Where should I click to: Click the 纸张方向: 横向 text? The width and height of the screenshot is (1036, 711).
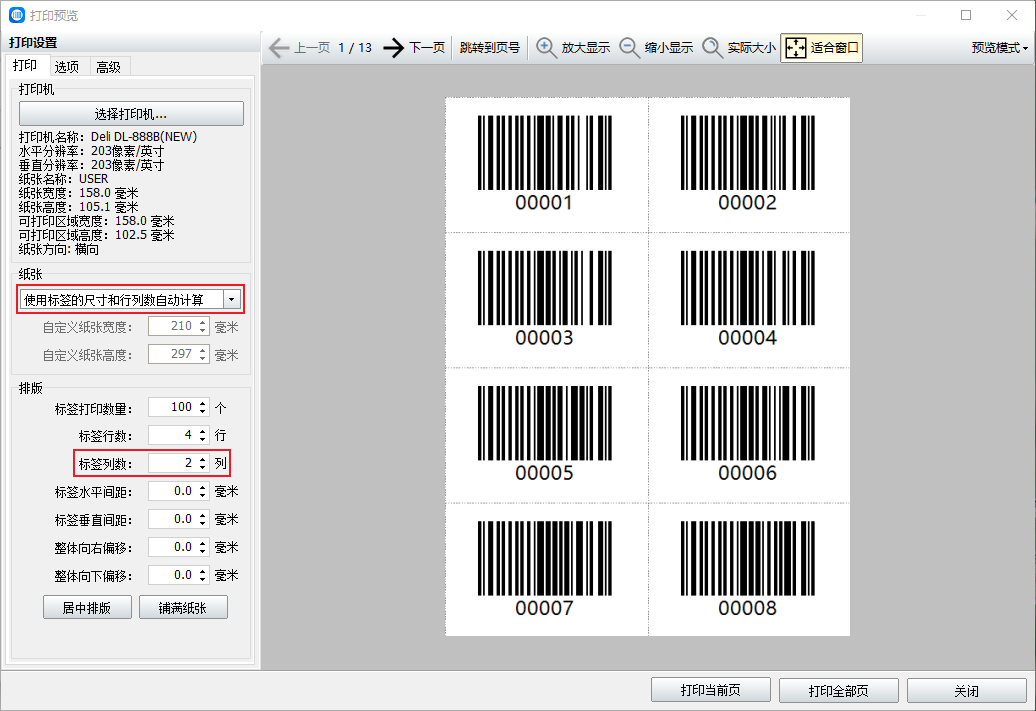[59, 249]
